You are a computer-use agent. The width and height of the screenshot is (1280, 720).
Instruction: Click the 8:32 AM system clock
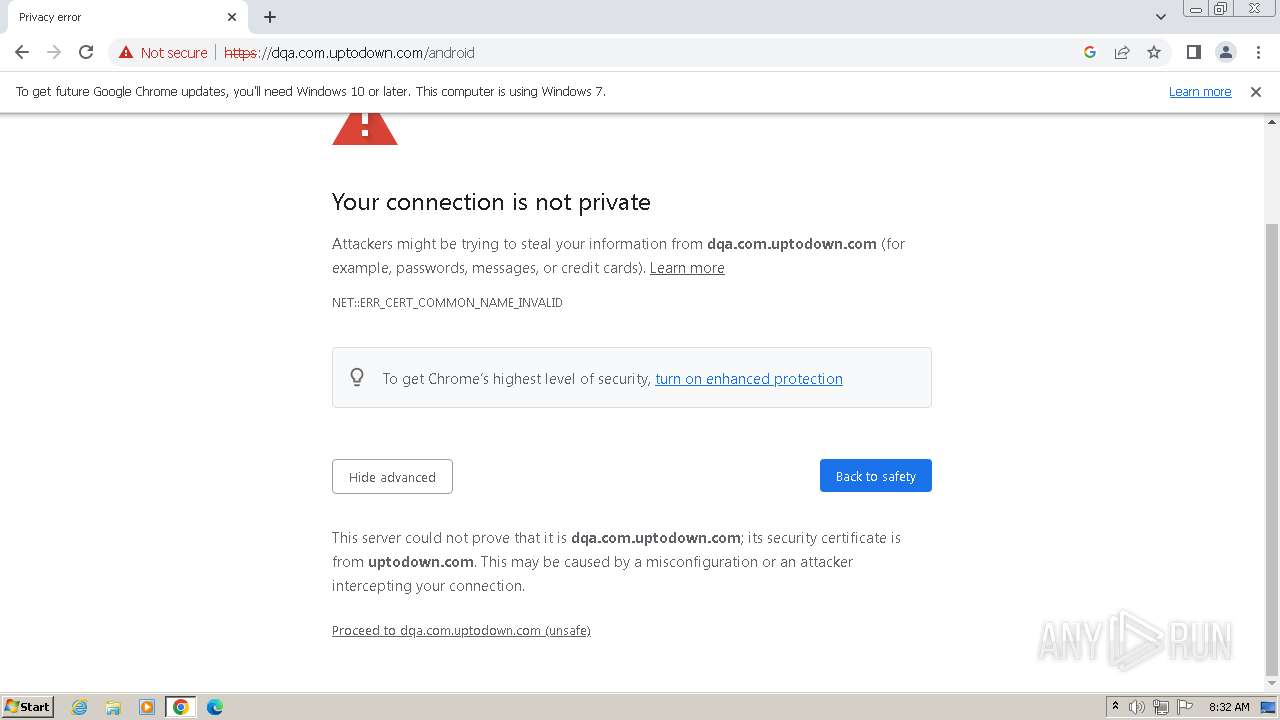coord(1229,707)
